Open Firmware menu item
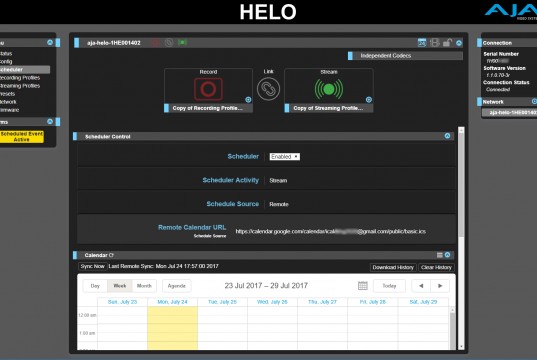Image resolution: width=537 pixels, height=360 pixels. click(x=10, y=110)
